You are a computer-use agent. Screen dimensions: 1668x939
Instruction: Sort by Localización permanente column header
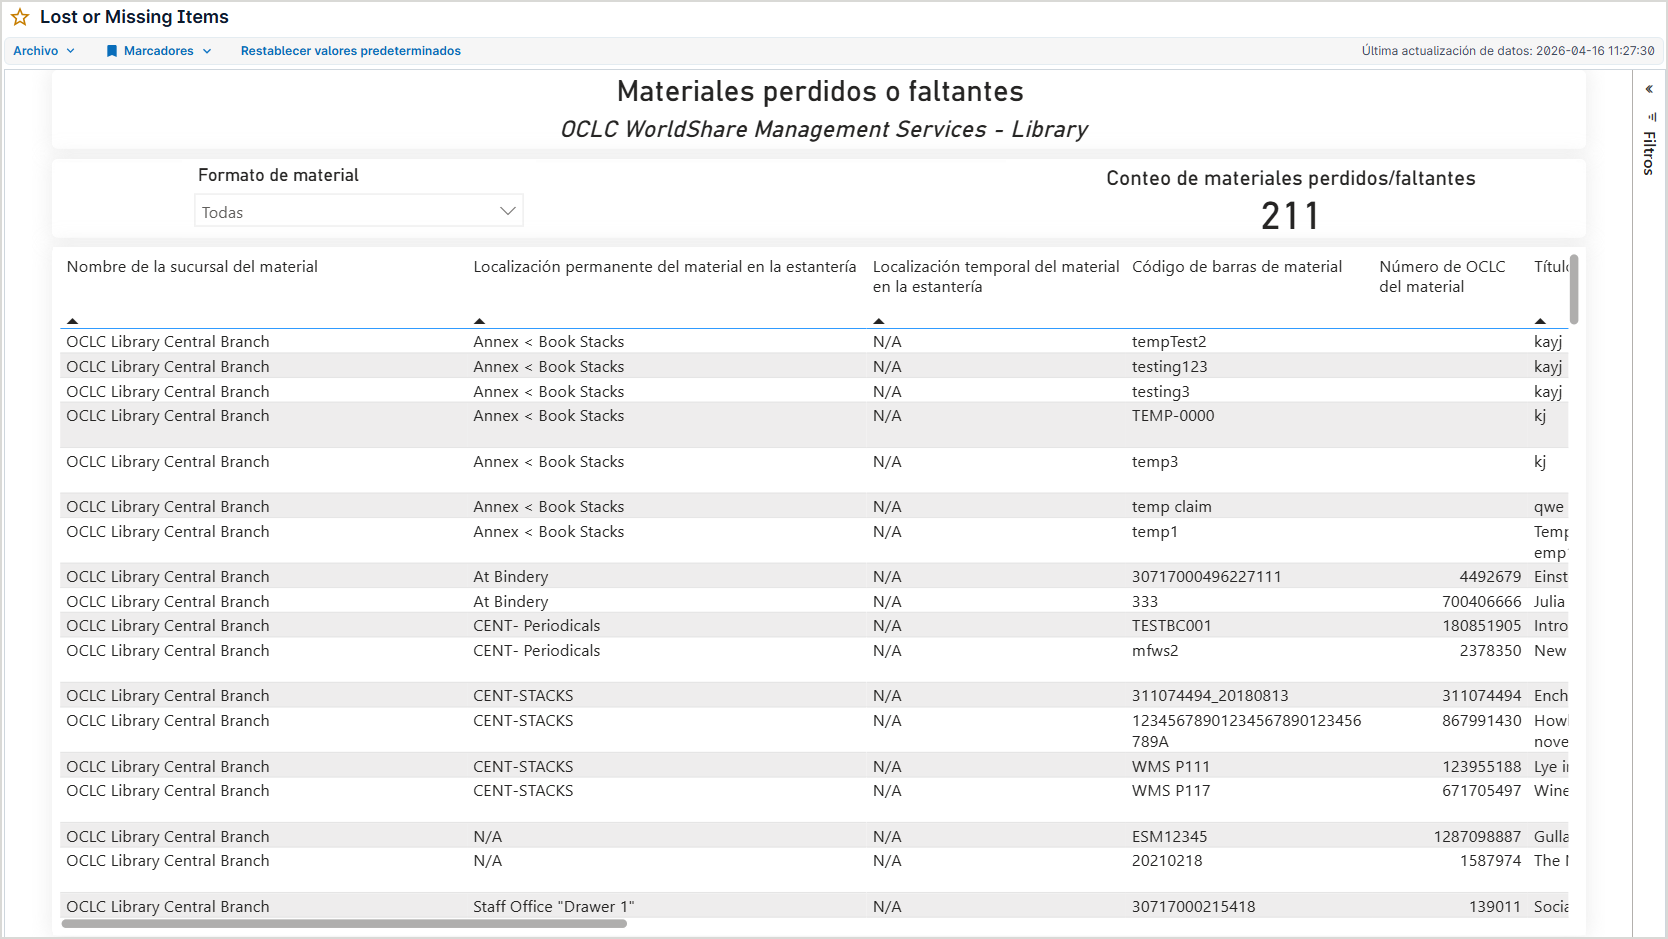664,267
